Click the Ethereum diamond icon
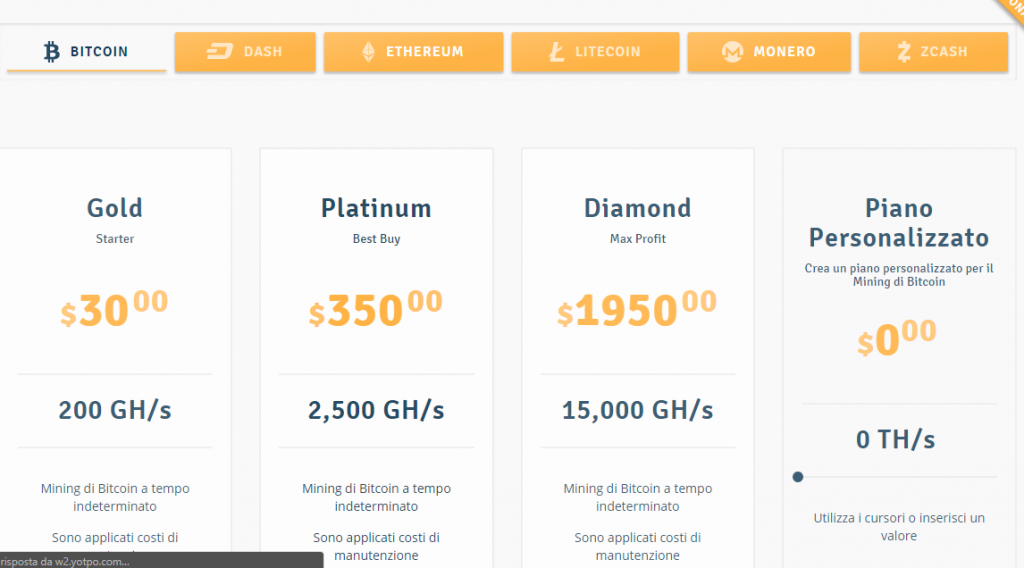1024x568 pixels. (x=368, y=52)
